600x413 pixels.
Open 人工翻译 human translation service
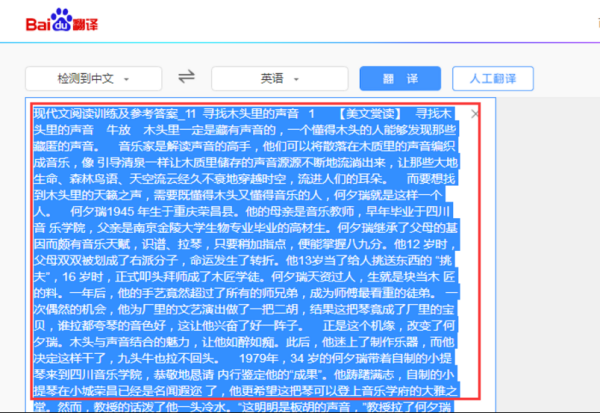pos(484,77)
